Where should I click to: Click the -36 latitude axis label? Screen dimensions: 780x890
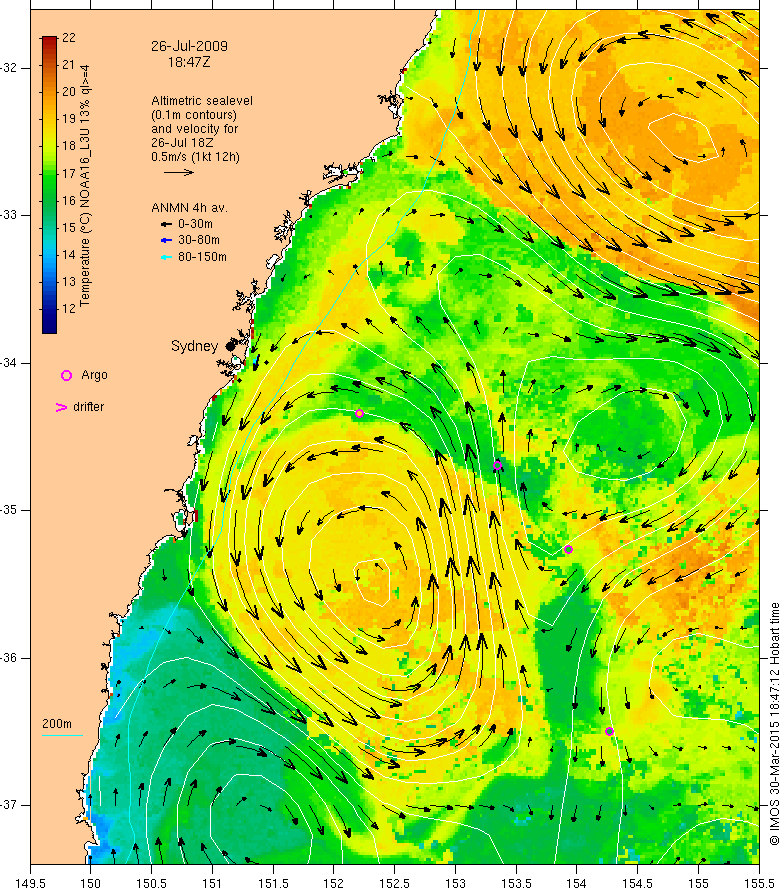[x=9, y=658]
